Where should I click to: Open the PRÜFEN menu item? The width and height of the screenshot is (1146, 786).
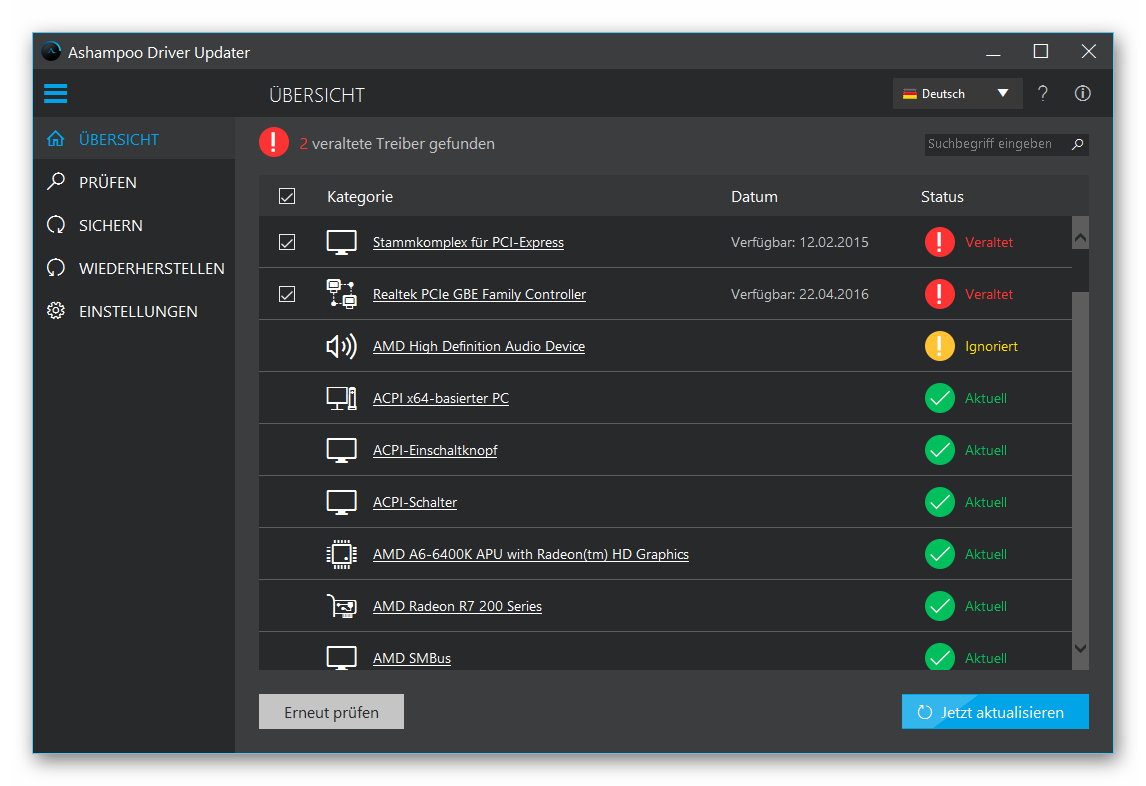(x=109, y=182)
